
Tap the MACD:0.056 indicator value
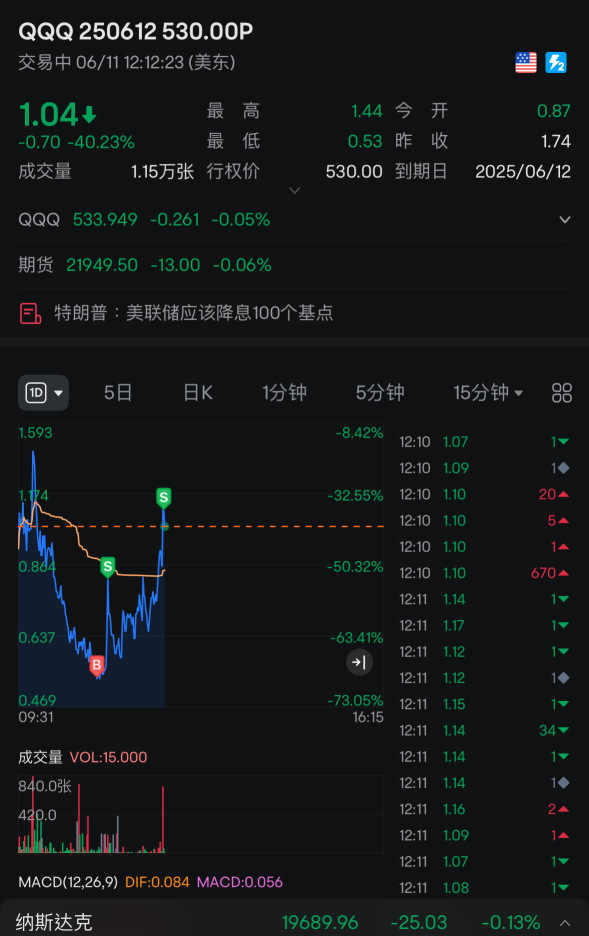(240, 882)
